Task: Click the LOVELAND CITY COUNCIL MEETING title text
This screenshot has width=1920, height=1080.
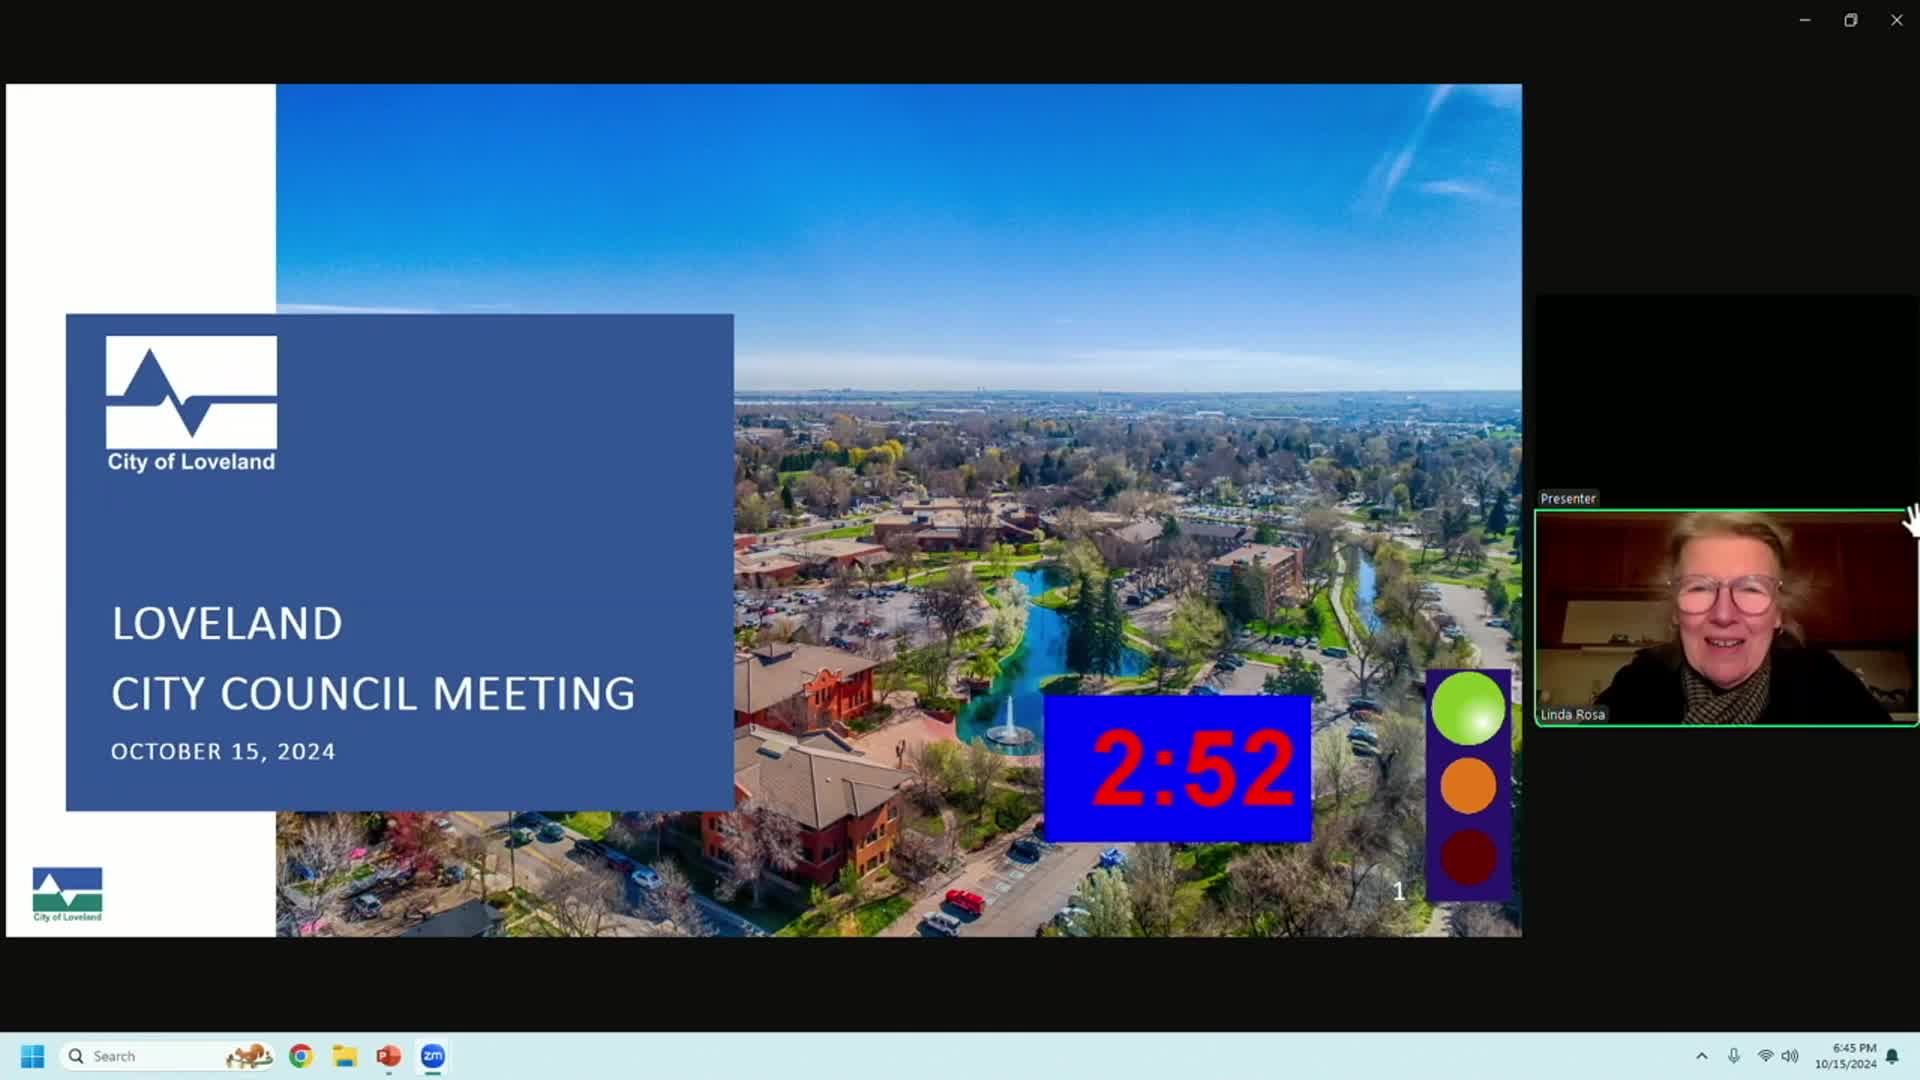Action: [x=373, y=658]
